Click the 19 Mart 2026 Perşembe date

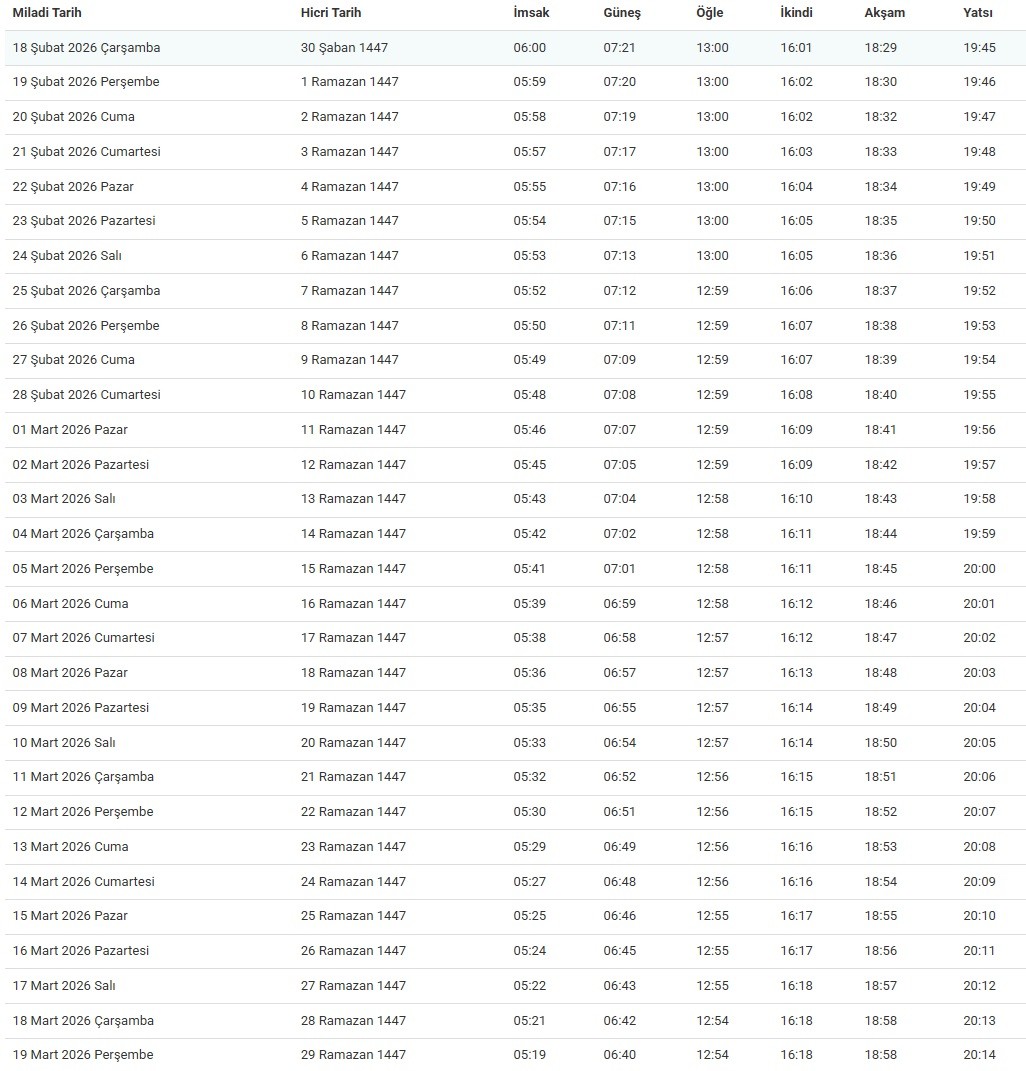83,1055
